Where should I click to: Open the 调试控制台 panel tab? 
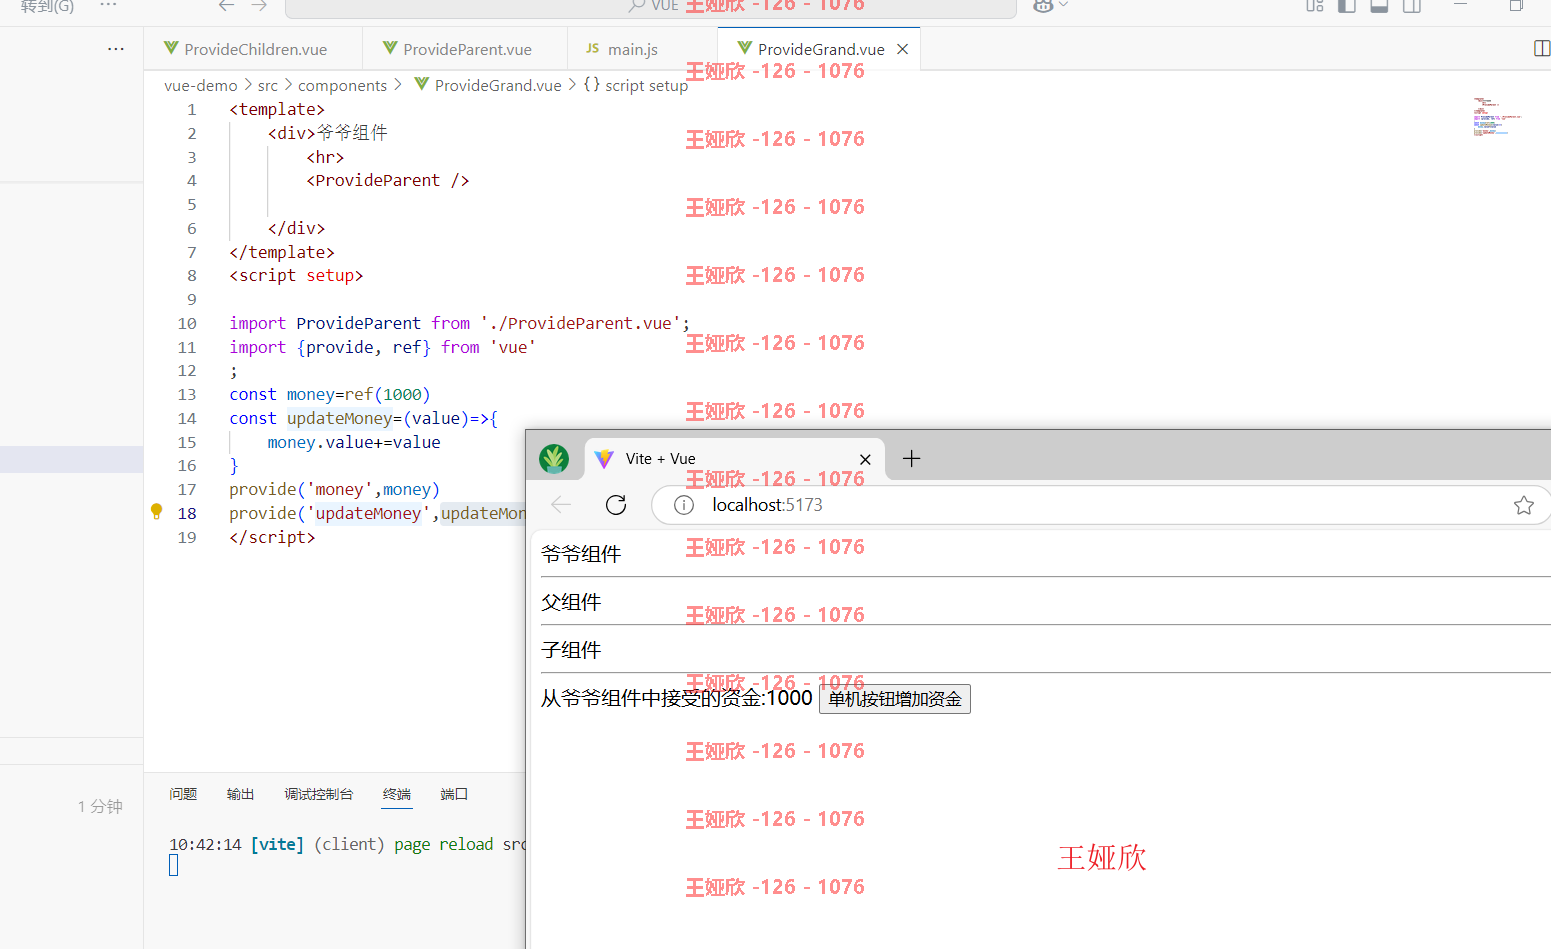pos(318,794)
